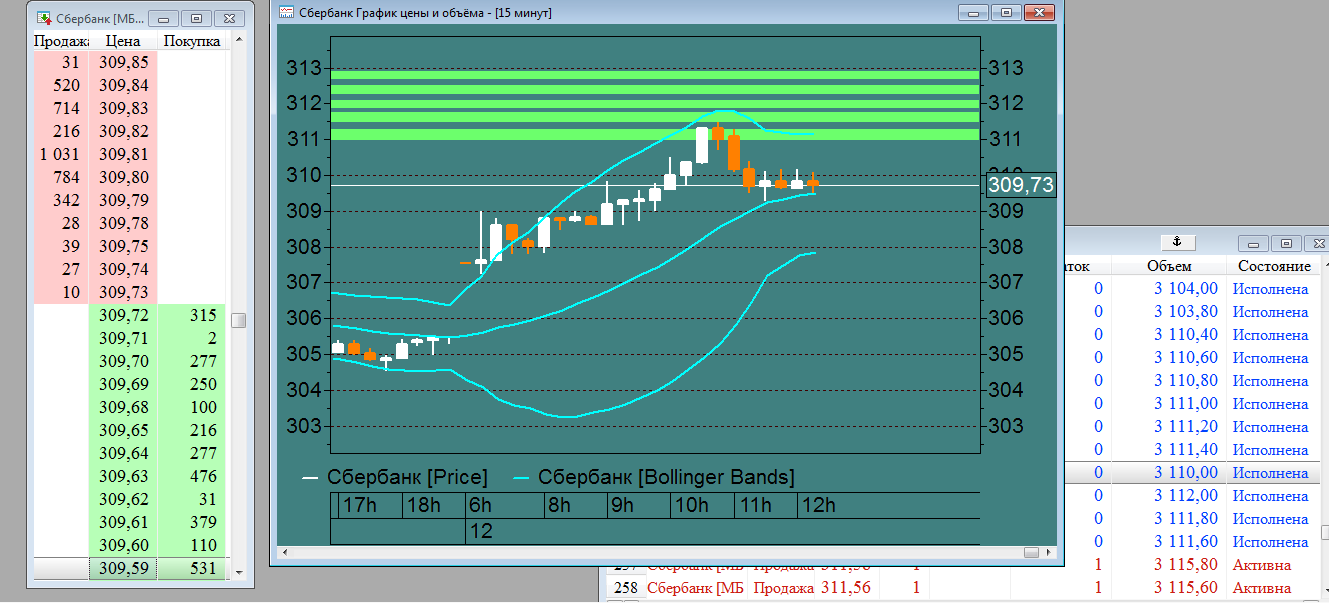
Task: Click the 17h mark on chart time axis
Action: [x=361, y=505]
